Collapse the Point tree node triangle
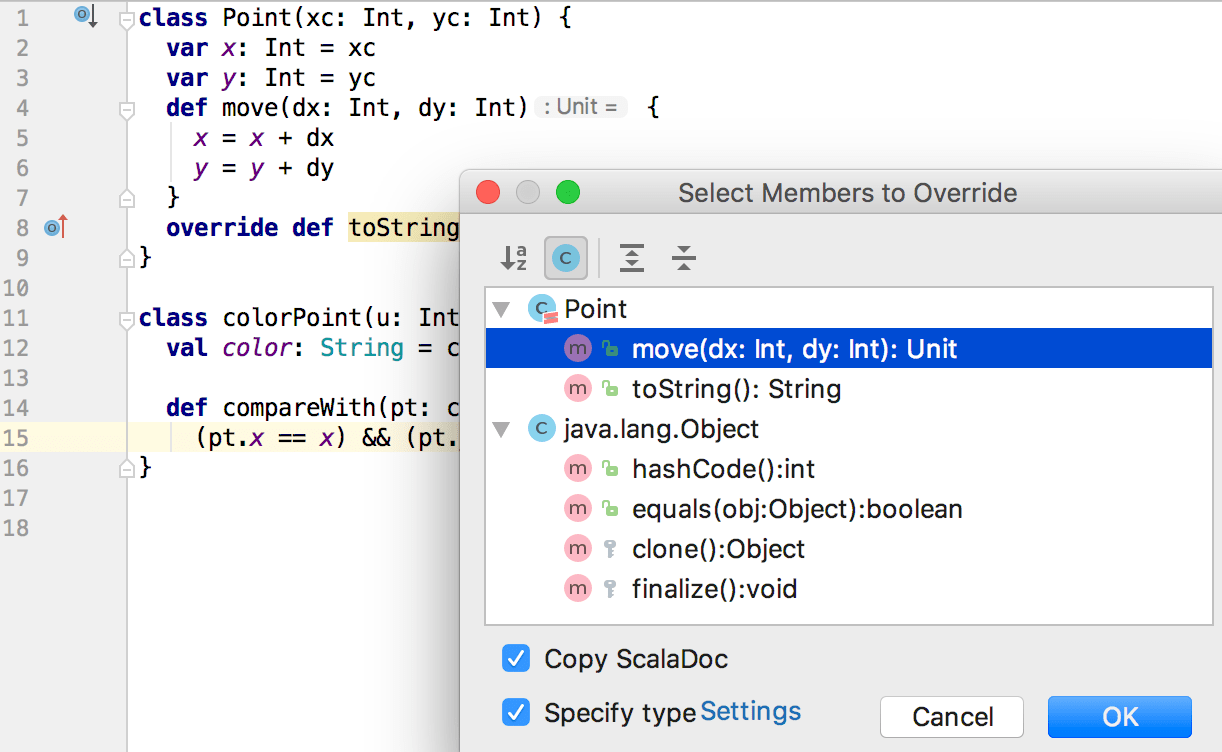 point(502,309)
